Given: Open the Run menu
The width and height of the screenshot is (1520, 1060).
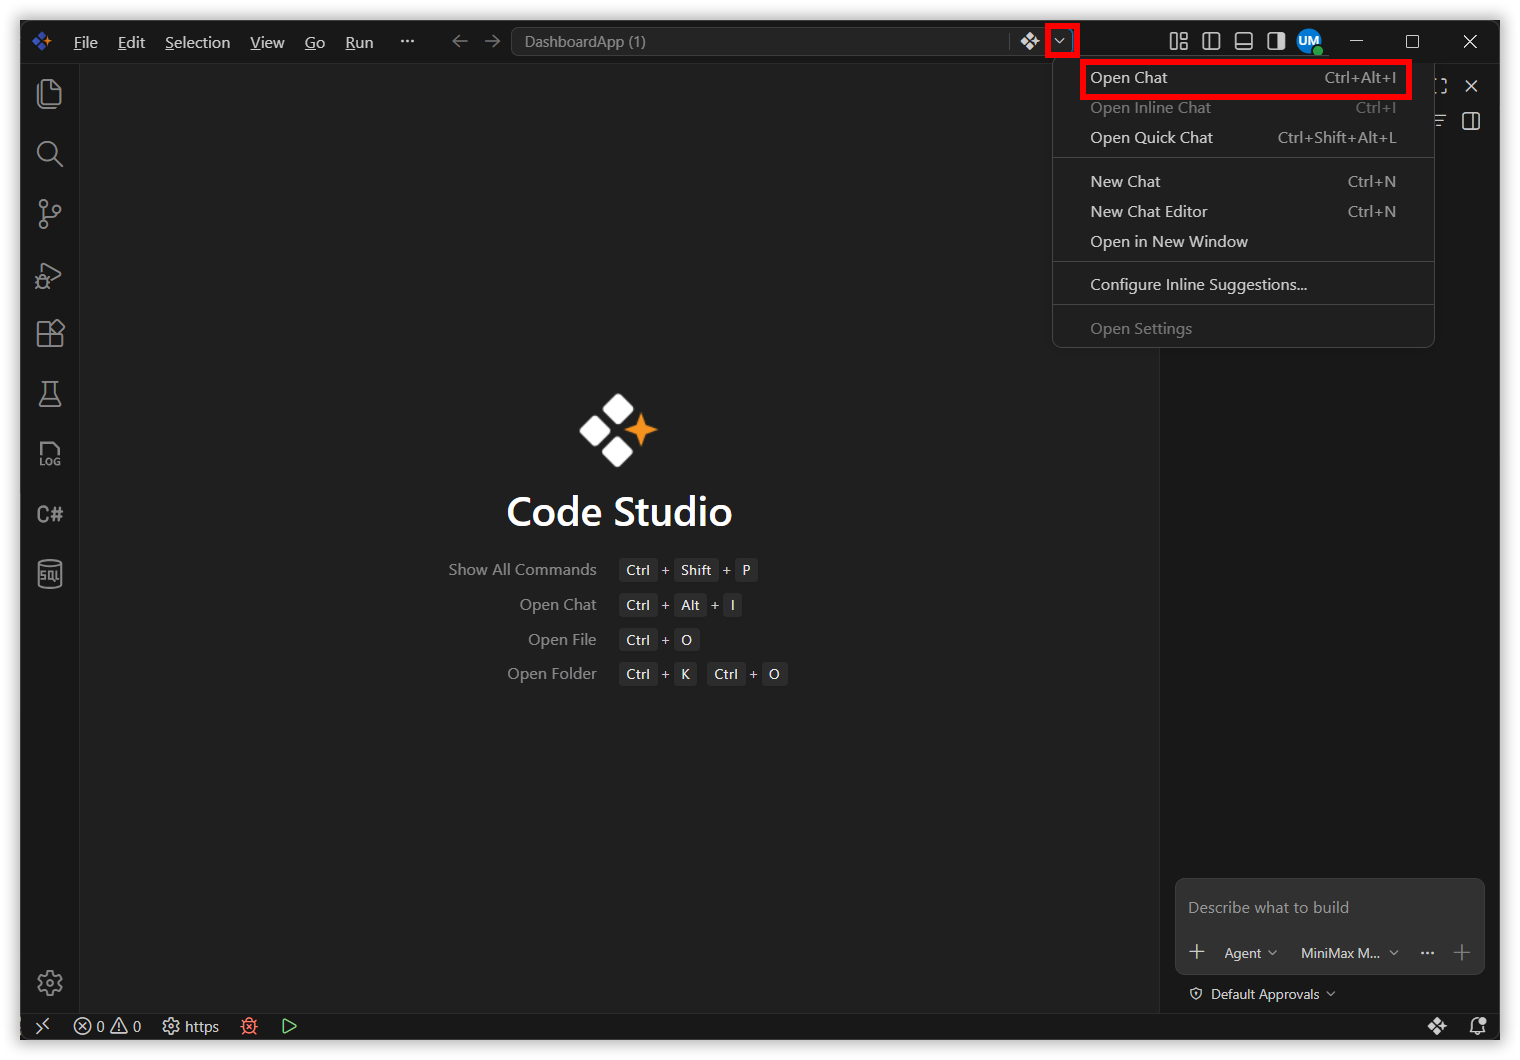Looking at the screenshot, I should 359,42.
